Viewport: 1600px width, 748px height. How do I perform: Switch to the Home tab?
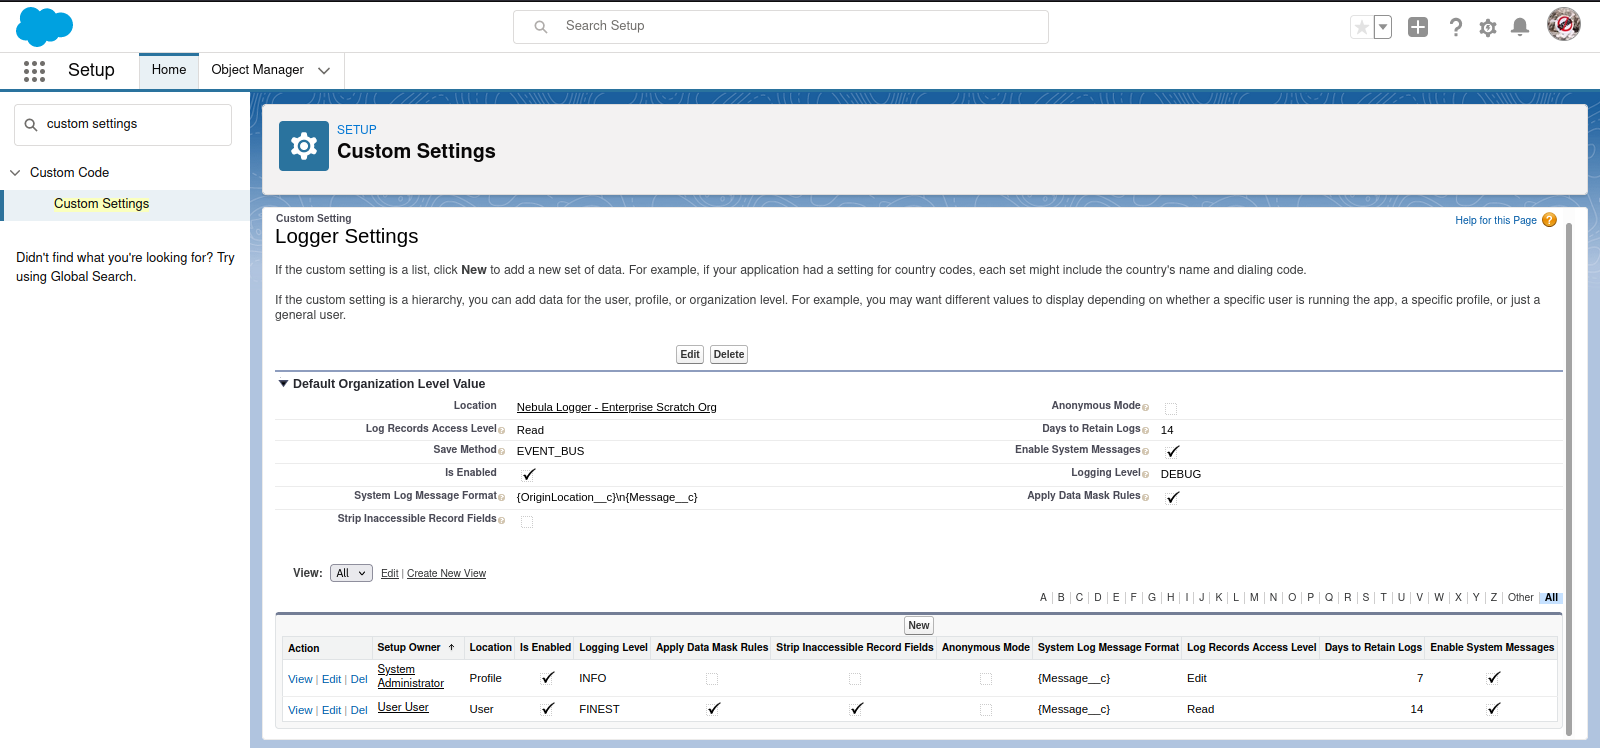point(169,70)
